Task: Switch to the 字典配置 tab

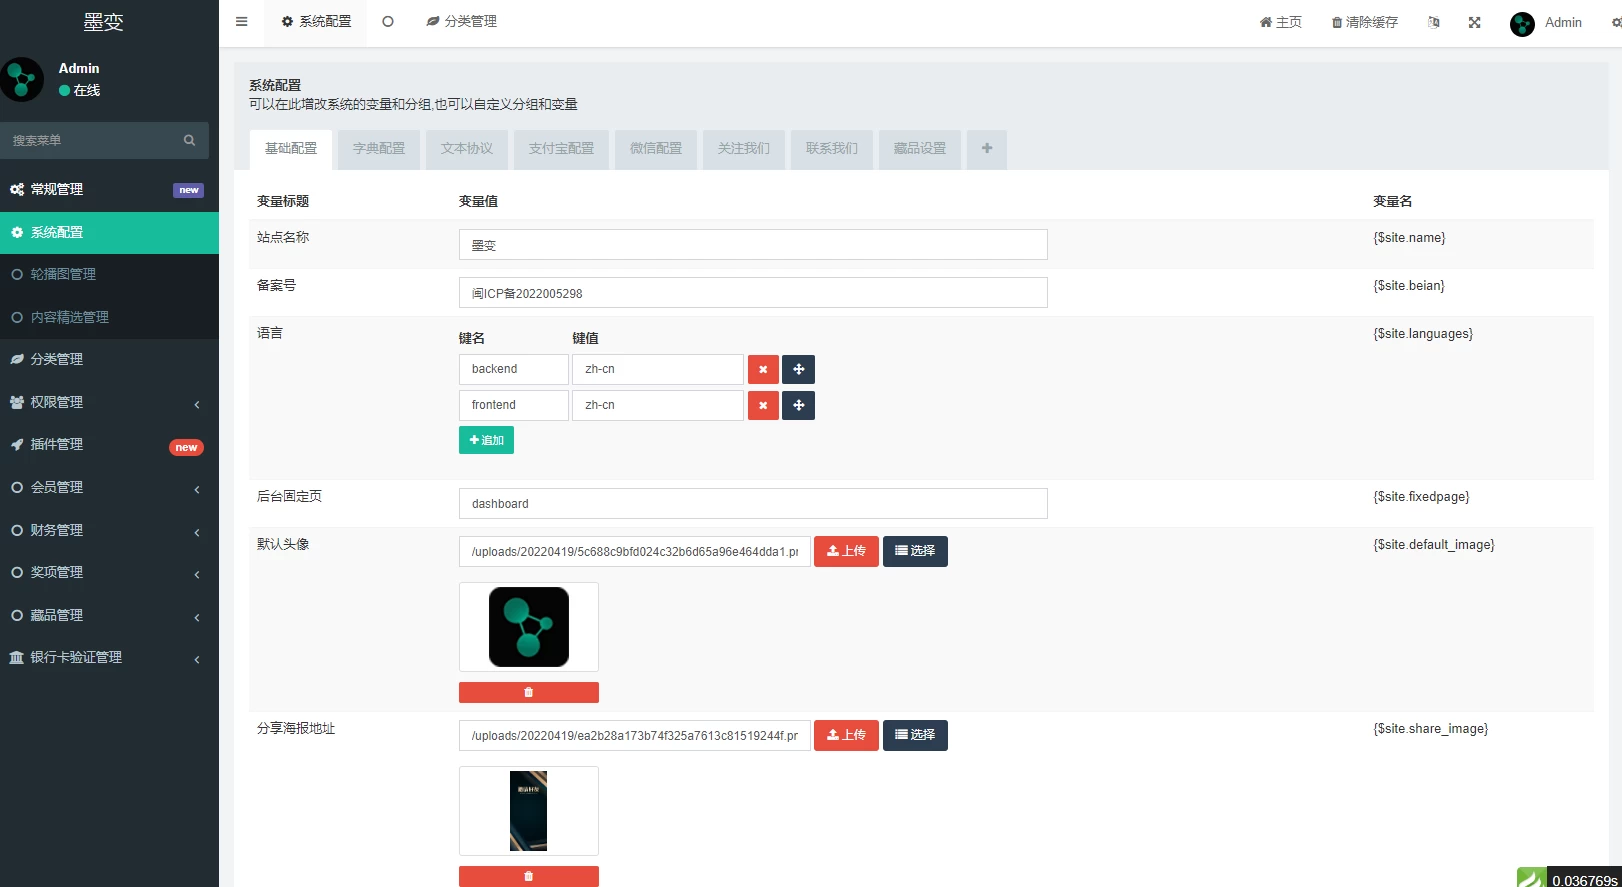Action: [379, 148]
